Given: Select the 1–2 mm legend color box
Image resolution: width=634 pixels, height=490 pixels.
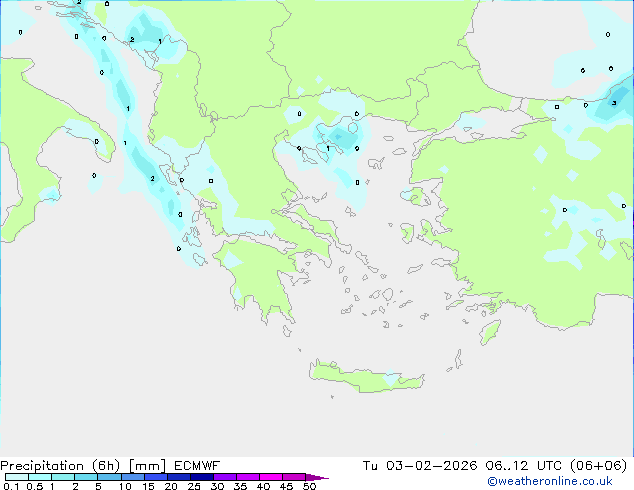Looking at the screenshot, I should point(63,477).
